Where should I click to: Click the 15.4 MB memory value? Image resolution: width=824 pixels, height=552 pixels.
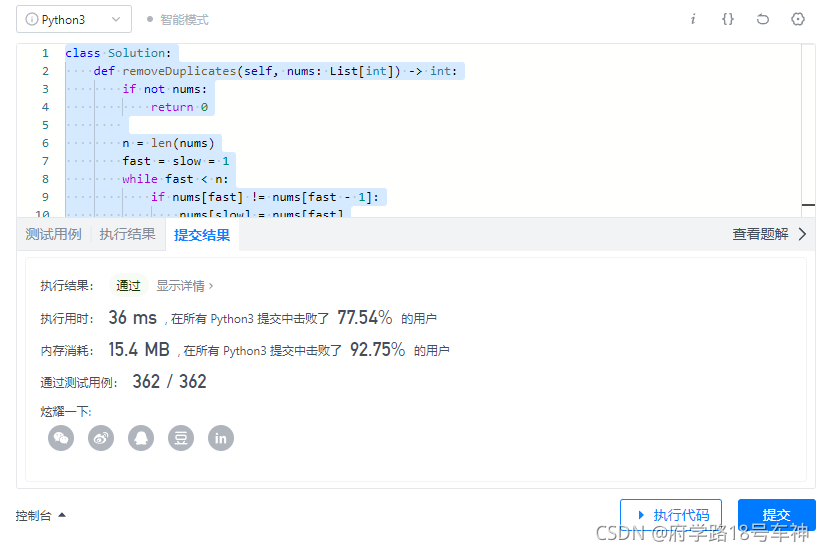point(139,350)
